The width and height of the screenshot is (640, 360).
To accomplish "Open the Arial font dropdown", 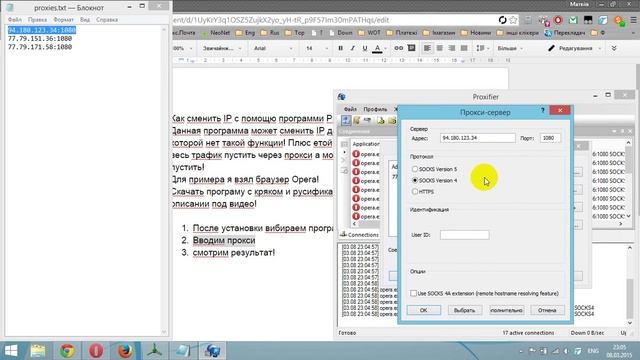I will [x=273, y=48].
